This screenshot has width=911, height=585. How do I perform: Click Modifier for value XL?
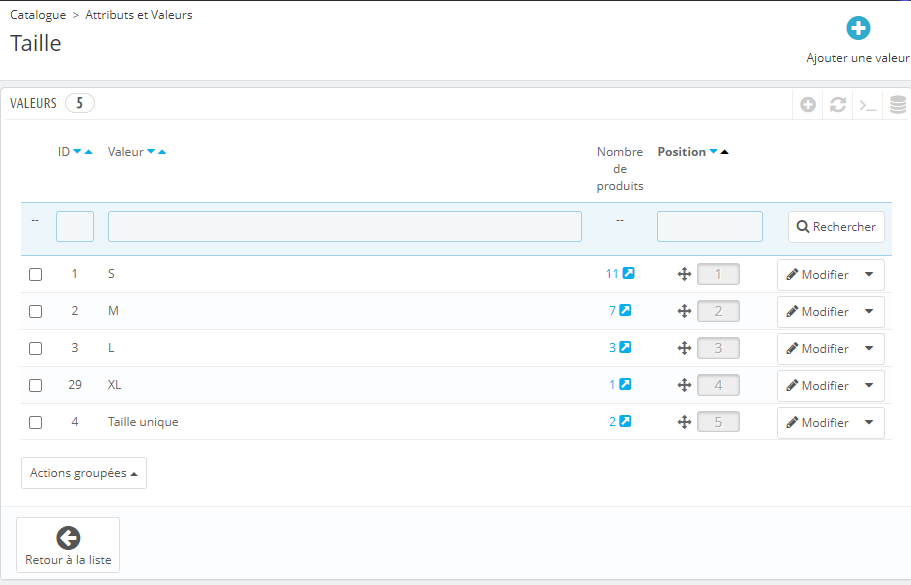coord(817,386)
